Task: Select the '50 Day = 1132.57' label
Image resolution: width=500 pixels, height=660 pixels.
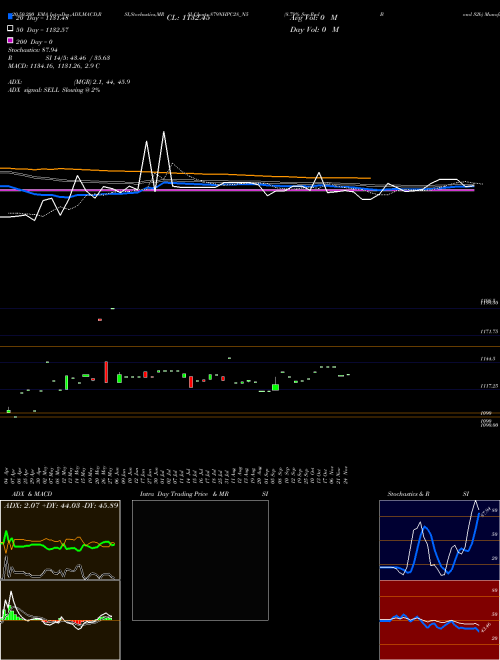Action: (42, 30)
